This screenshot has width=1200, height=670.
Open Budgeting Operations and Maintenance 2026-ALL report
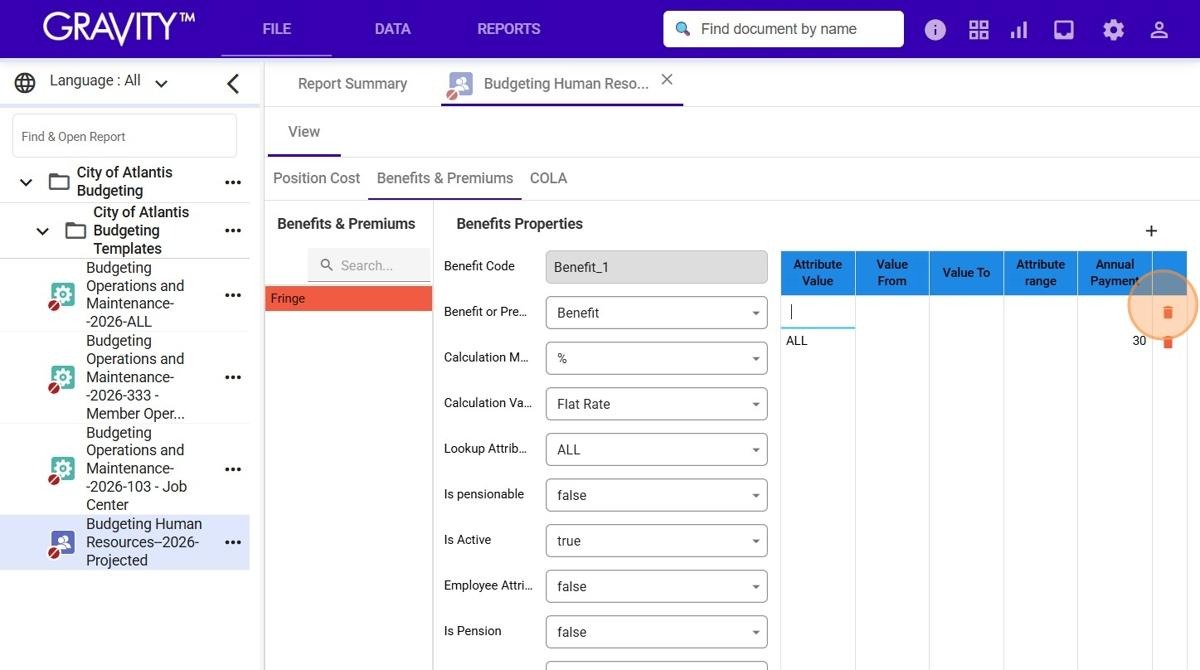click(135, 295)
